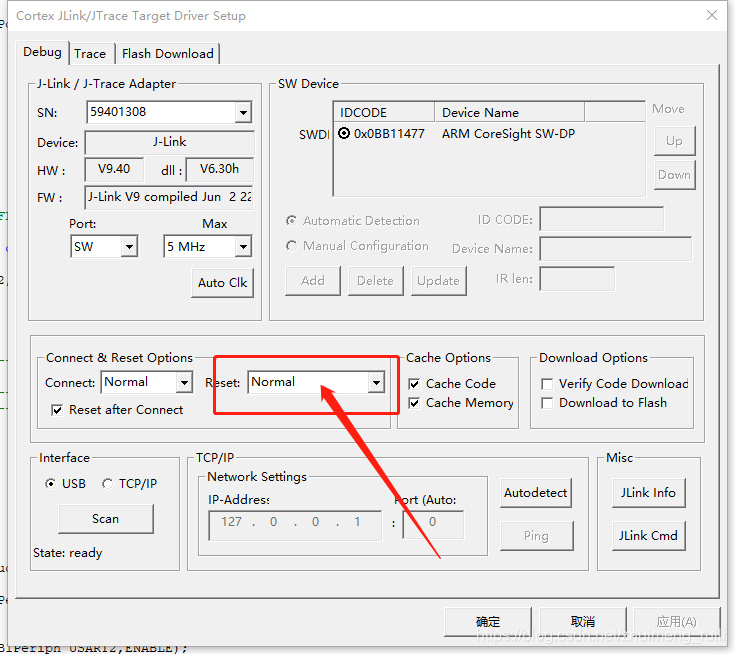Viewport: 735px width, 654px height.
Task: Expand the SN serial number dropdown
Action: coord(243,113)
